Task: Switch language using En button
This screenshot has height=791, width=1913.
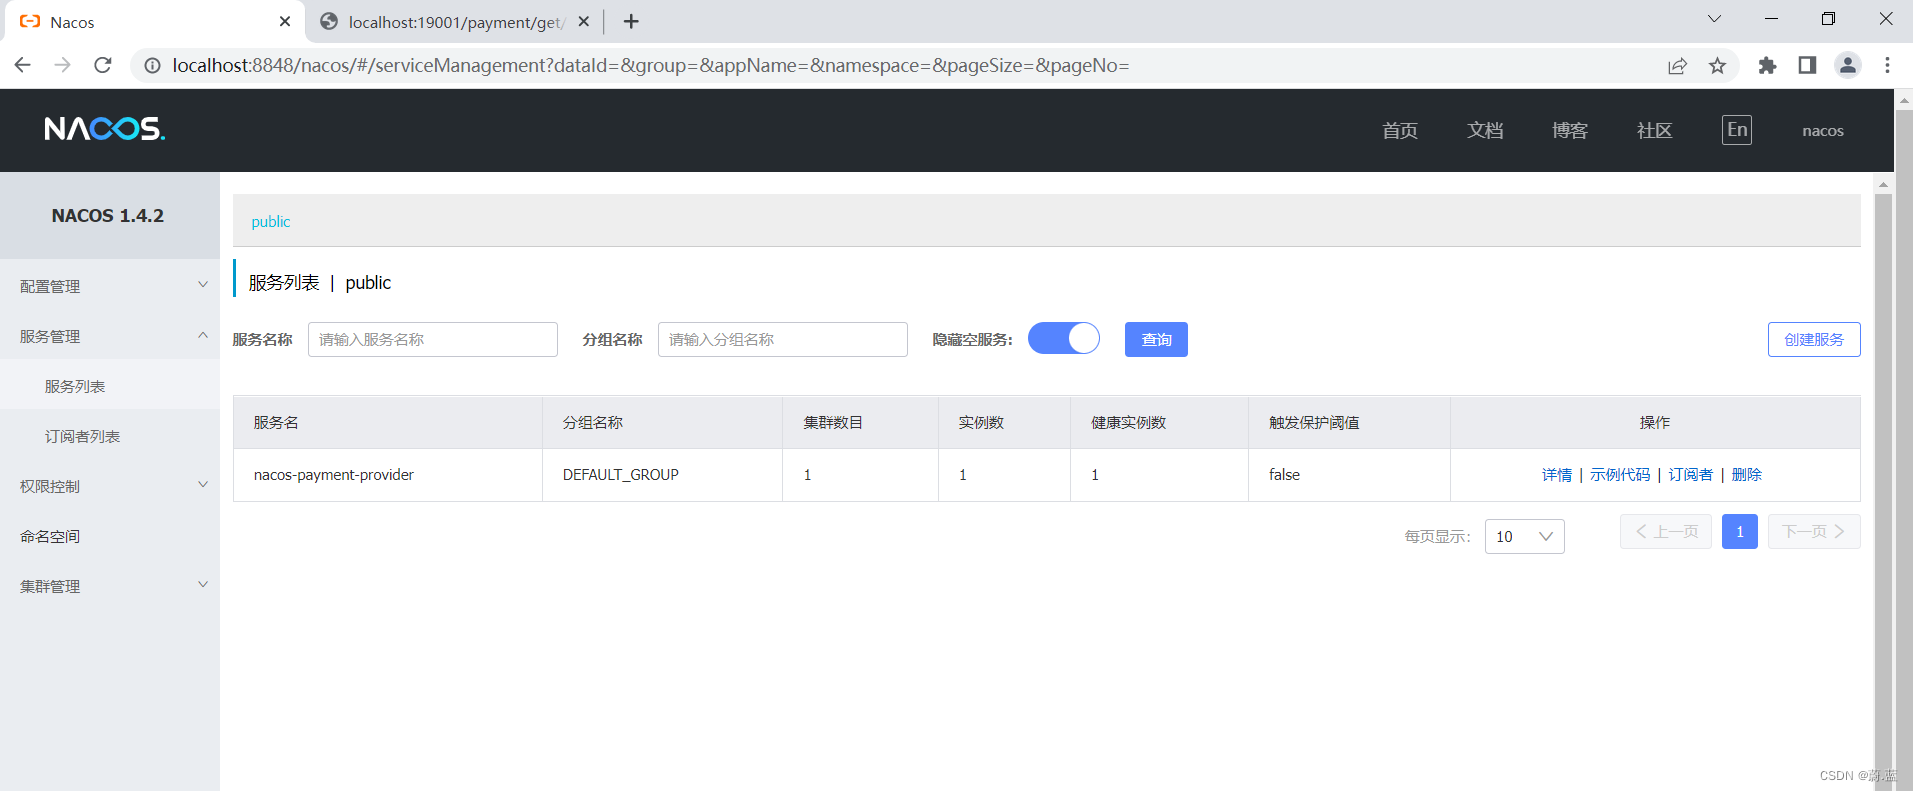Action: pyautogui.click(x=1737, y=130)
